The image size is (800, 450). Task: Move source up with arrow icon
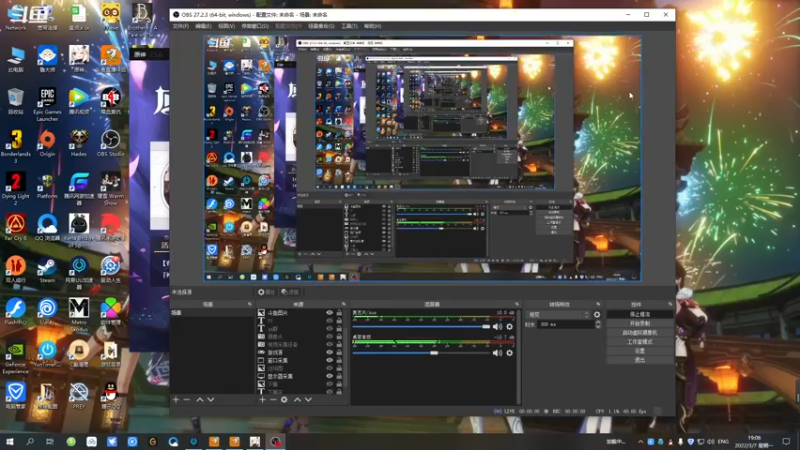(297, 399)
